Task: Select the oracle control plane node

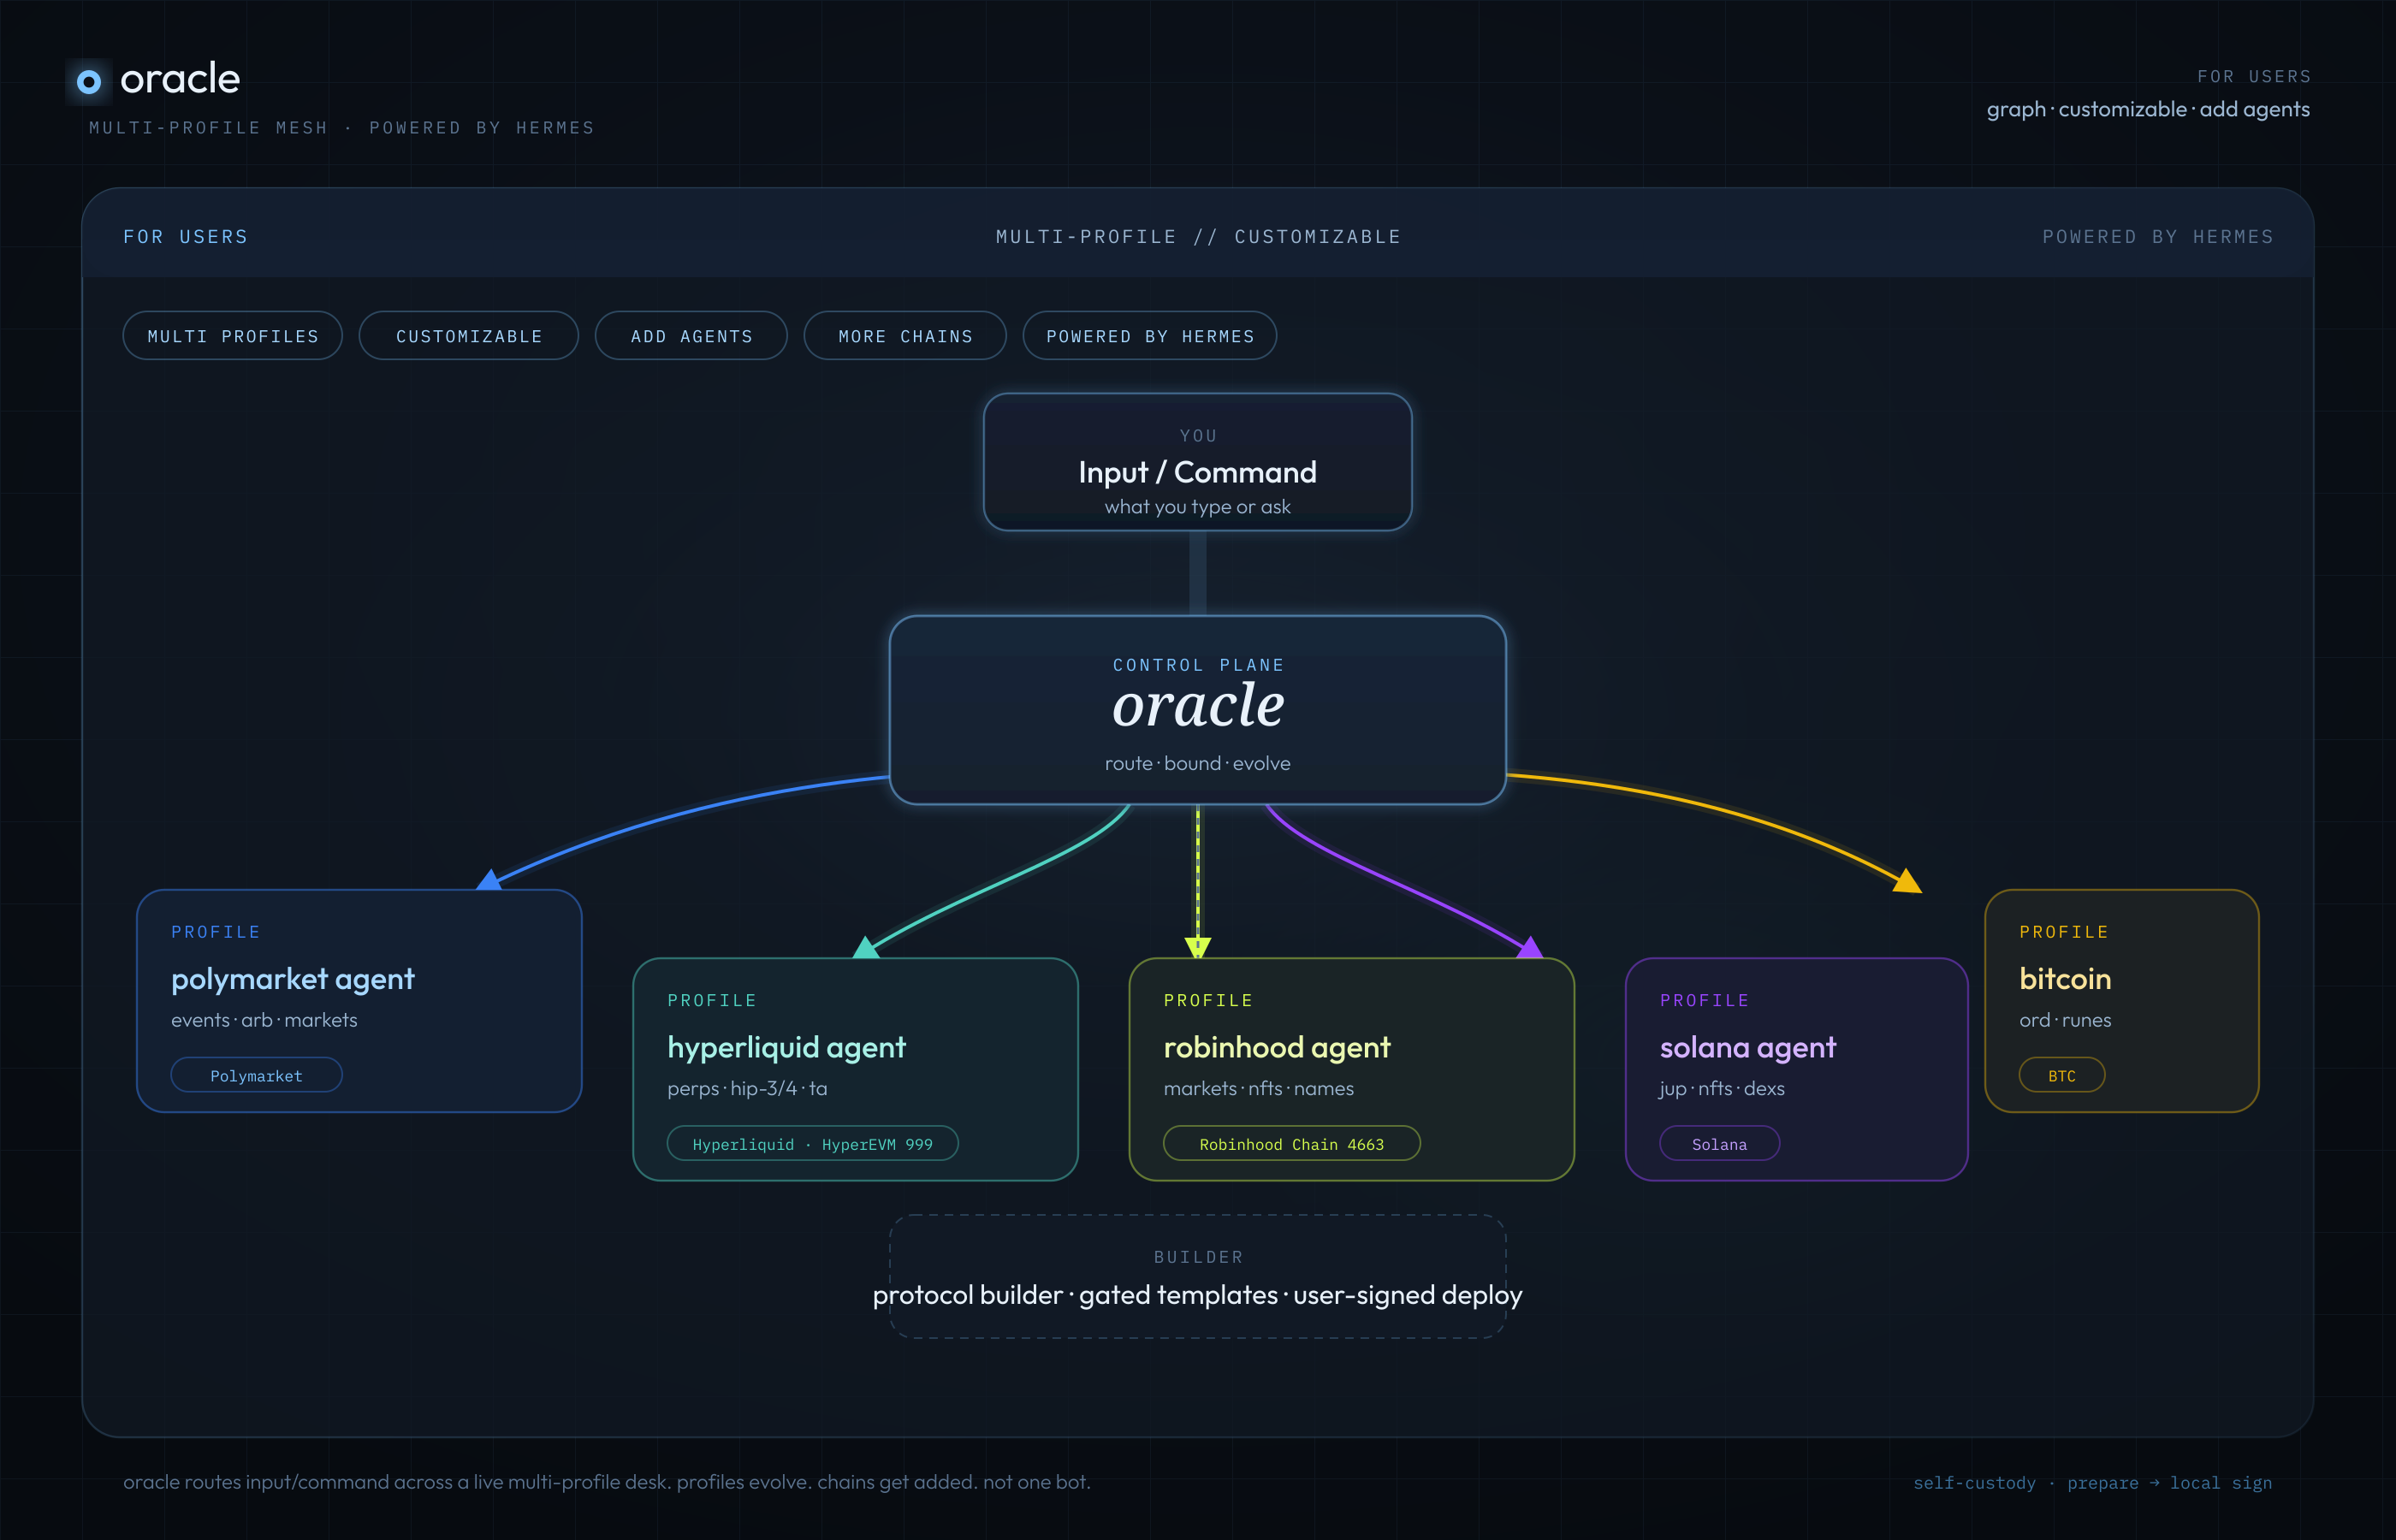Action: coord(1198,710)
